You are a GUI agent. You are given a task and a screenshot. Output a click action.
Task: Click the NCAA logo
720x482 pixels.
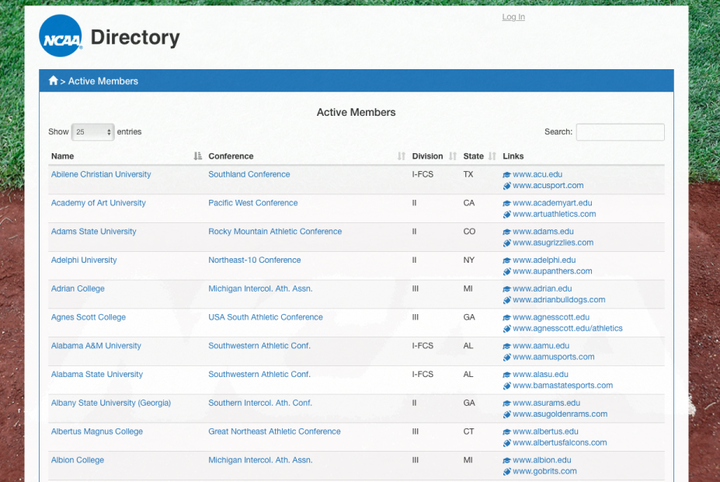(x=61, y=36)
